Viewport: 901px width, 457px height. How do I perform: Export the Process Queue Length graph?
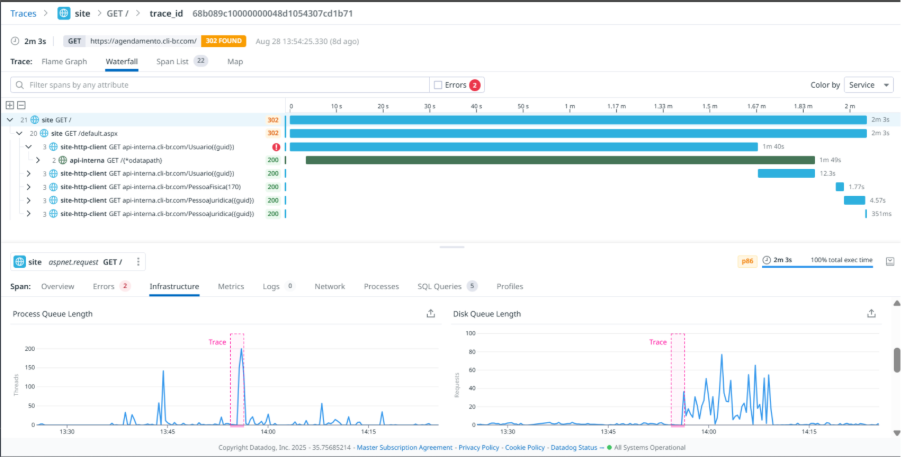[431, 313]
